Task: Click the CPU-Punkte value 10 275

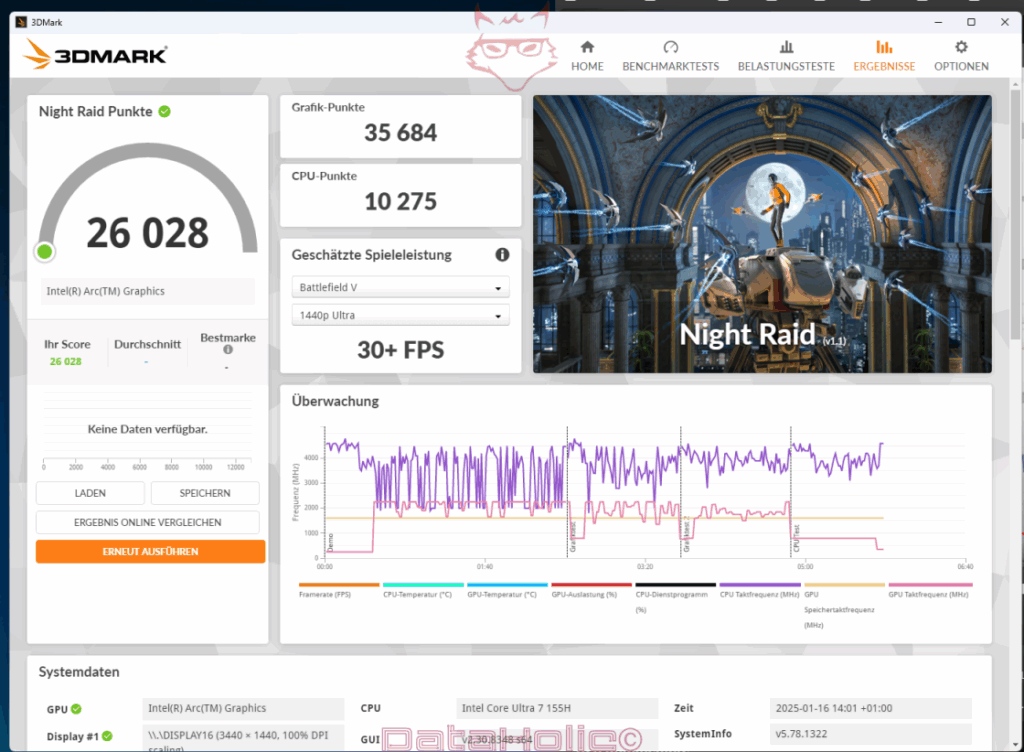Action: [400, 202]
